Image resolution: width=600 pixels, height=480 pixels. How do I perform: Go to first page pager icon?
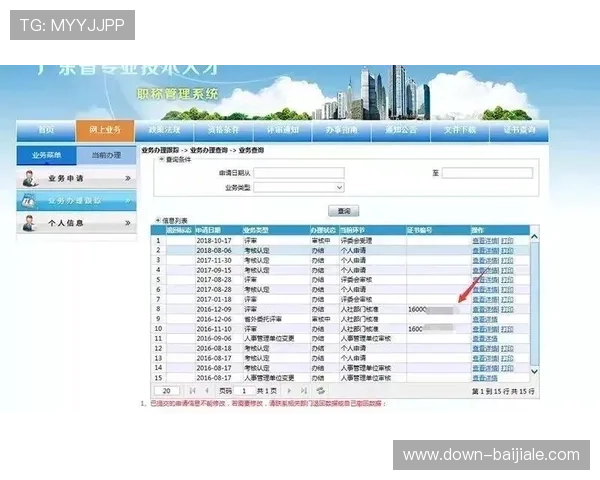click(x=192, y=391)
